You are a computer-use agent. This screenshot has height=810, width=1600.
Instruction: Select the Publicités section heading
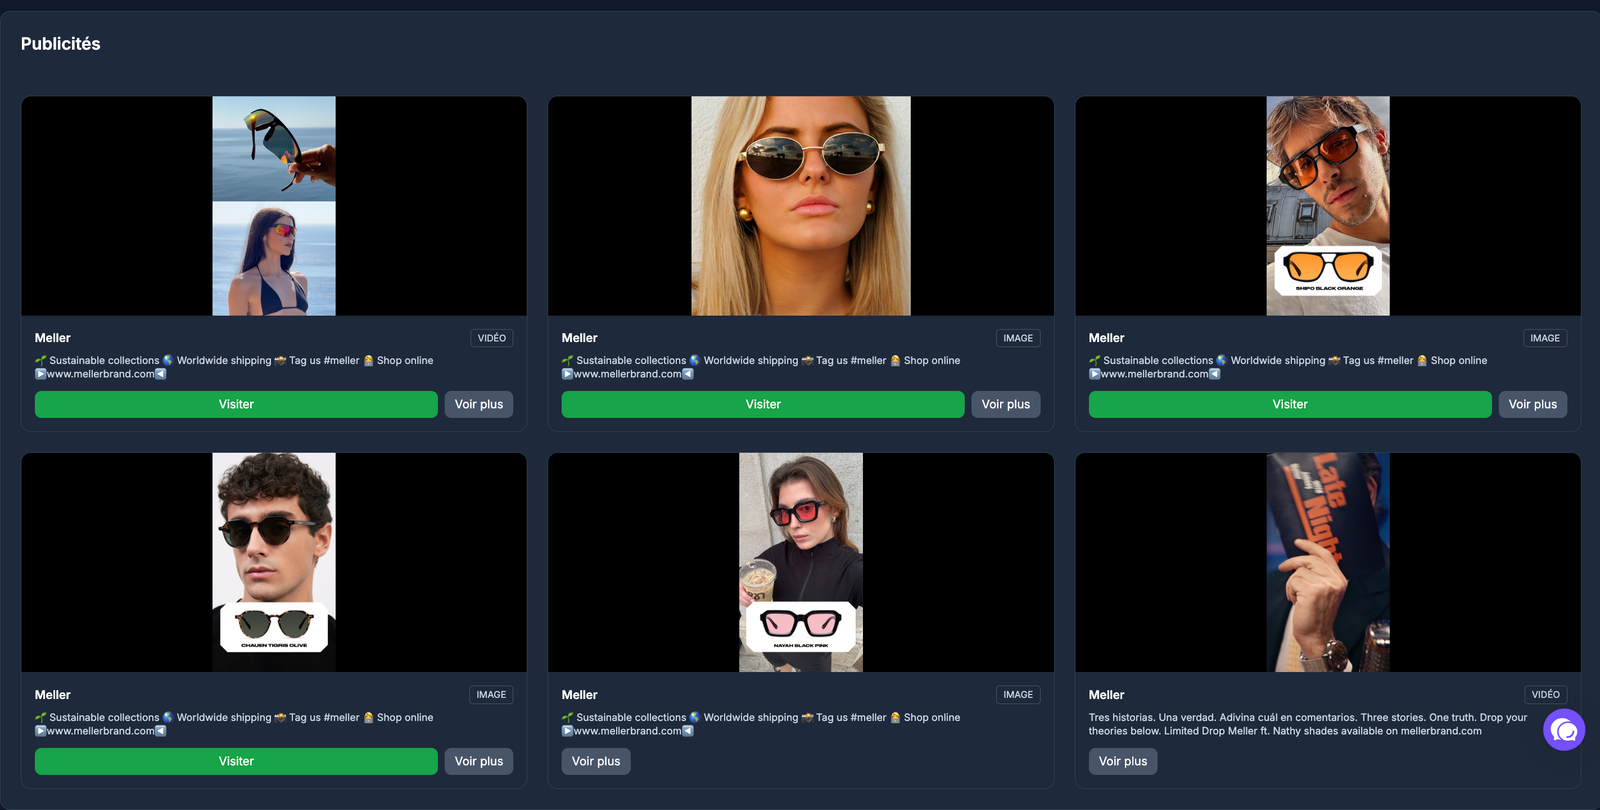(61, 44)
